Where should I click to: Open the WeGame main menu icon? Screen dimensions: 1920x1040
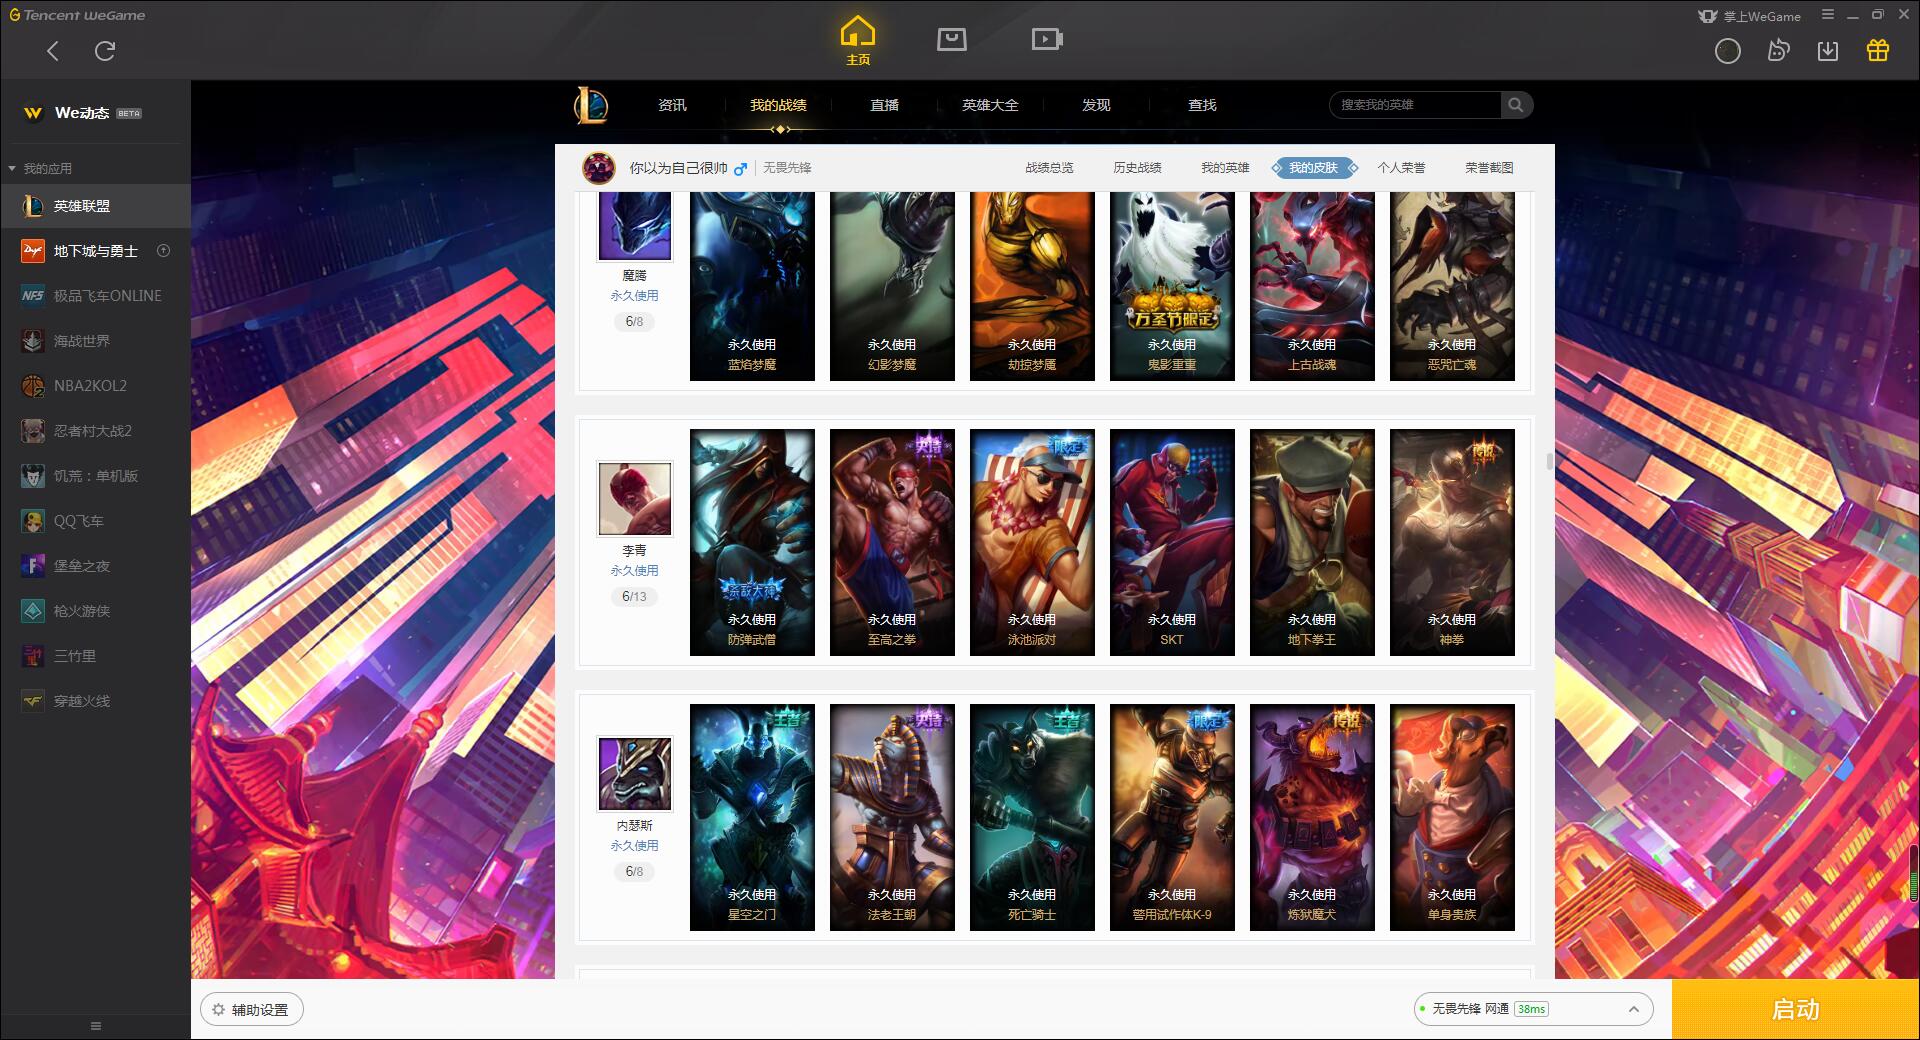pyautogui.click(x=1828, y=15)
